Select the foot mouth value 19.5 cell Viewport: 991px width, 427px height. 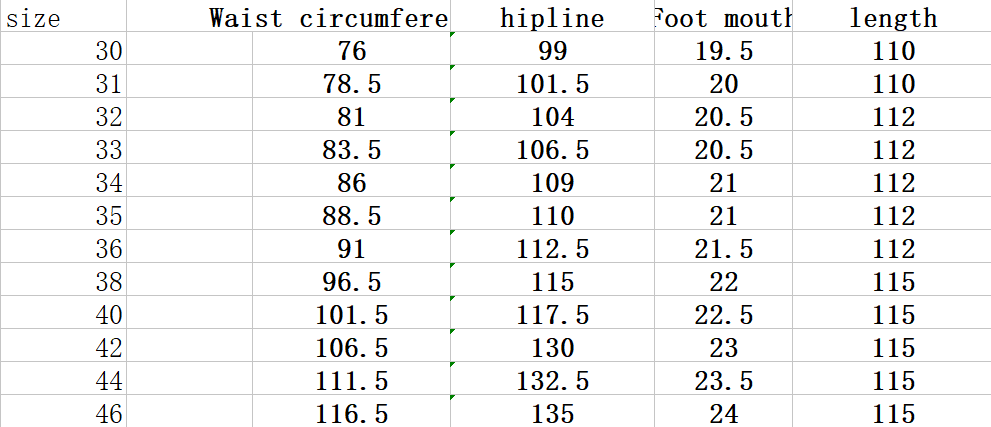723,51
